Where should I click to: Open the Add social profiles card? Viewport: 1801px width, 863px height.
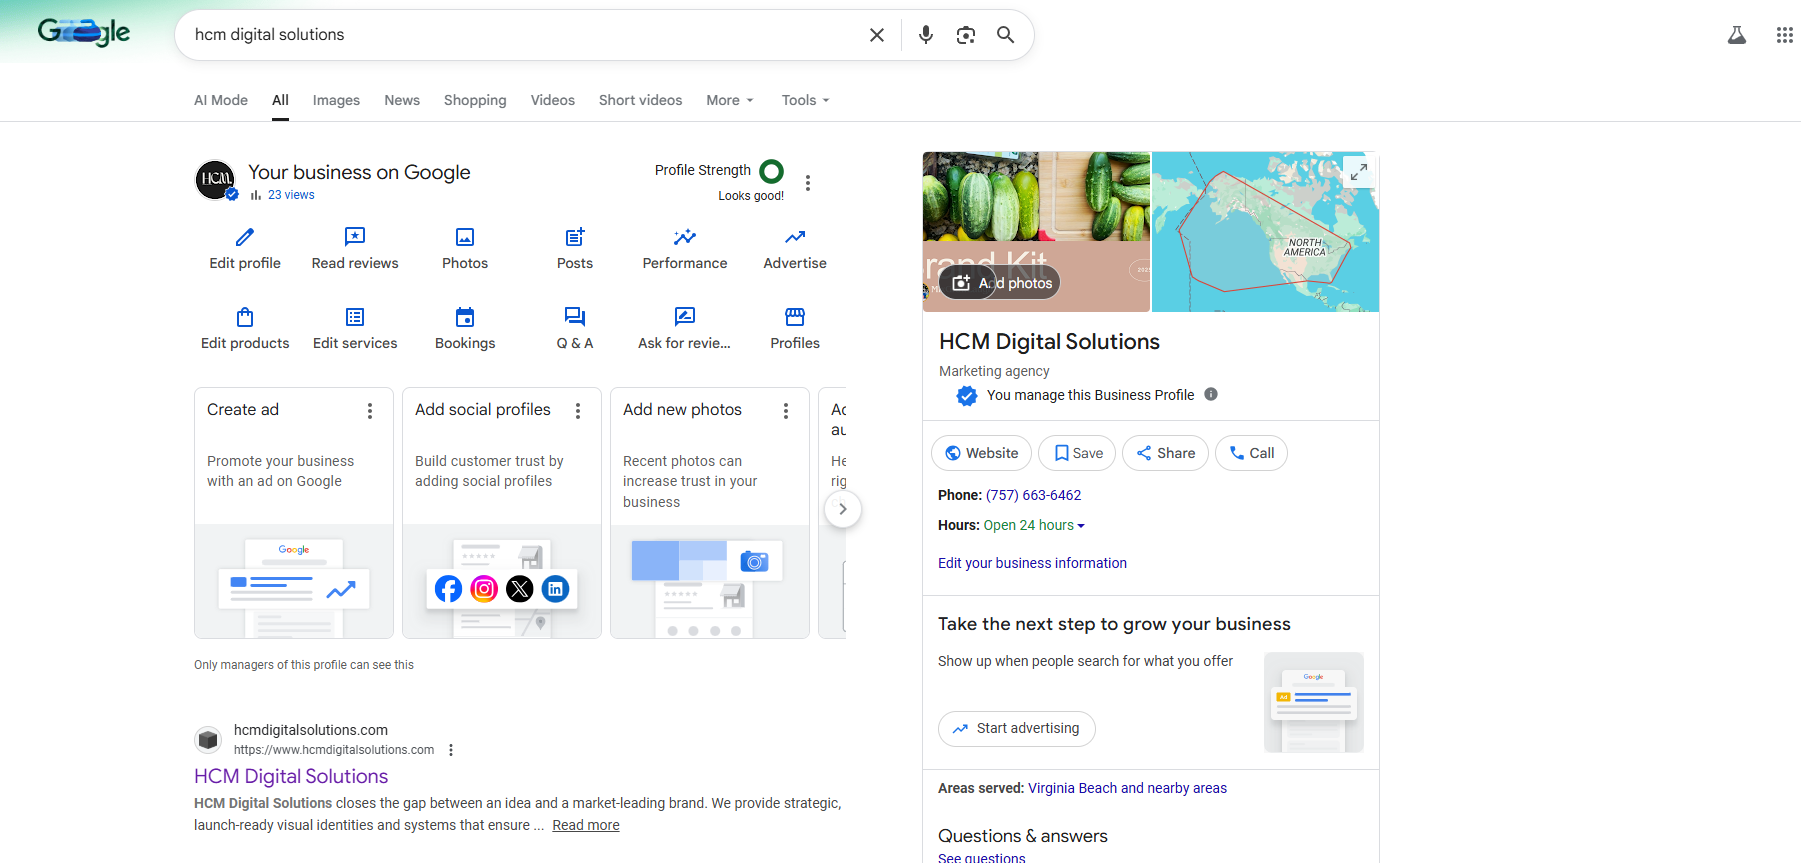pyautogui.click(x=502, y=513)
